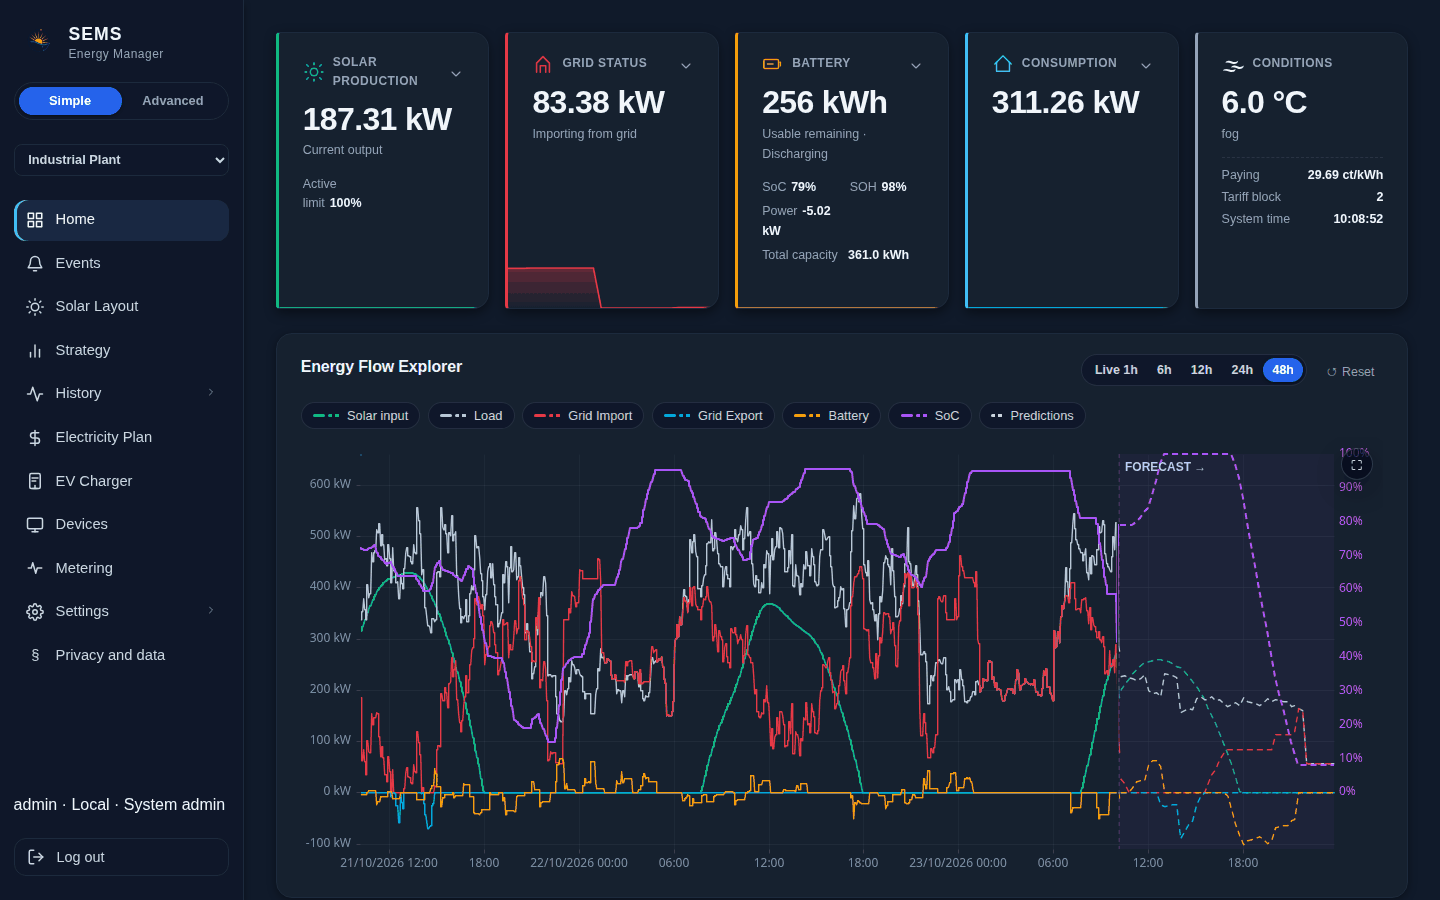Toggle the Grid Export series

[713, 416]
